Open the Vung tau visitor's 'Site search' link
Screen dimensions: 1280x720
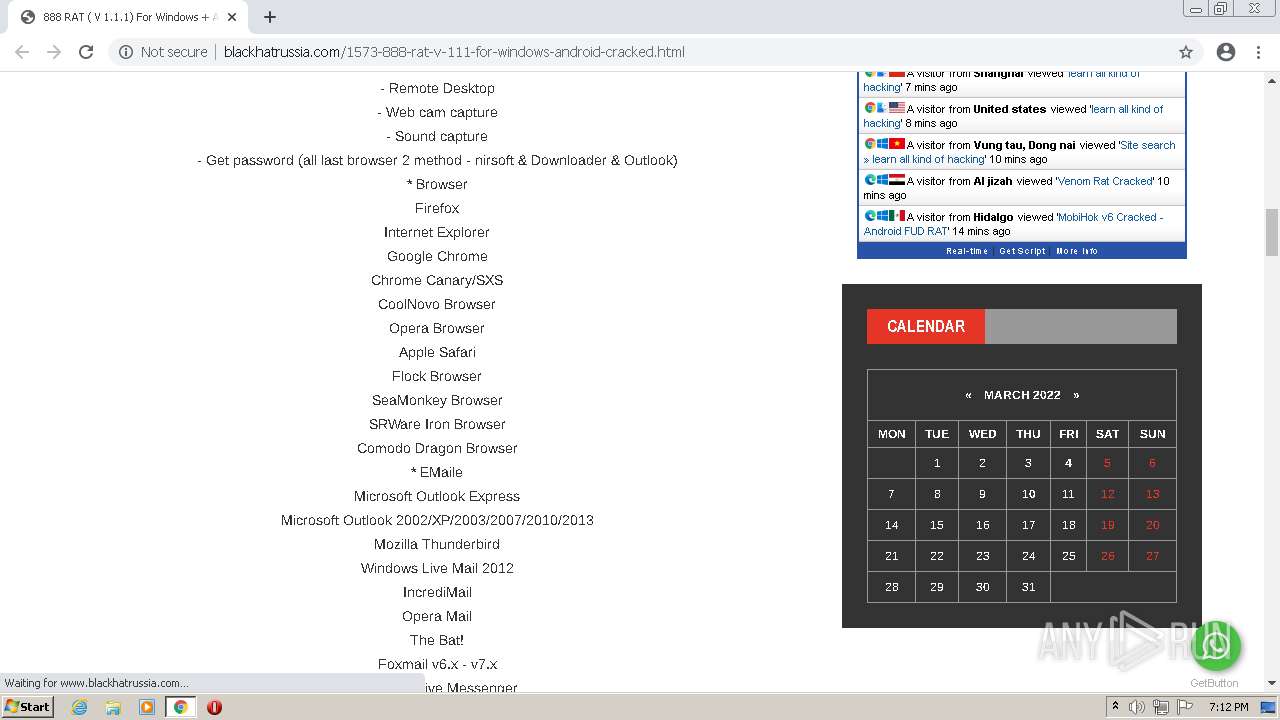(1020, 152)
